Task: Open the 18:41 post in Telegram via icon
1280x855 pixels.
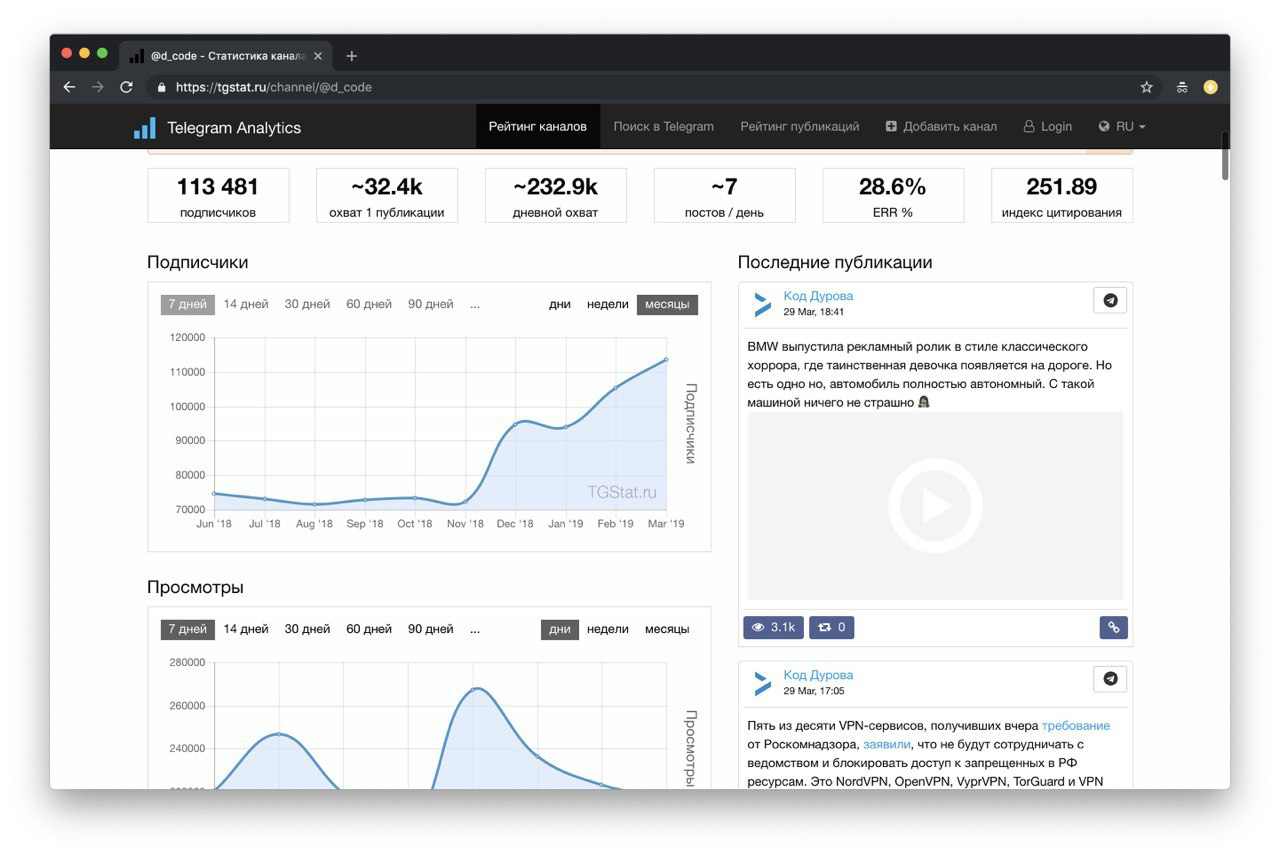Action: coord(1110,299)
